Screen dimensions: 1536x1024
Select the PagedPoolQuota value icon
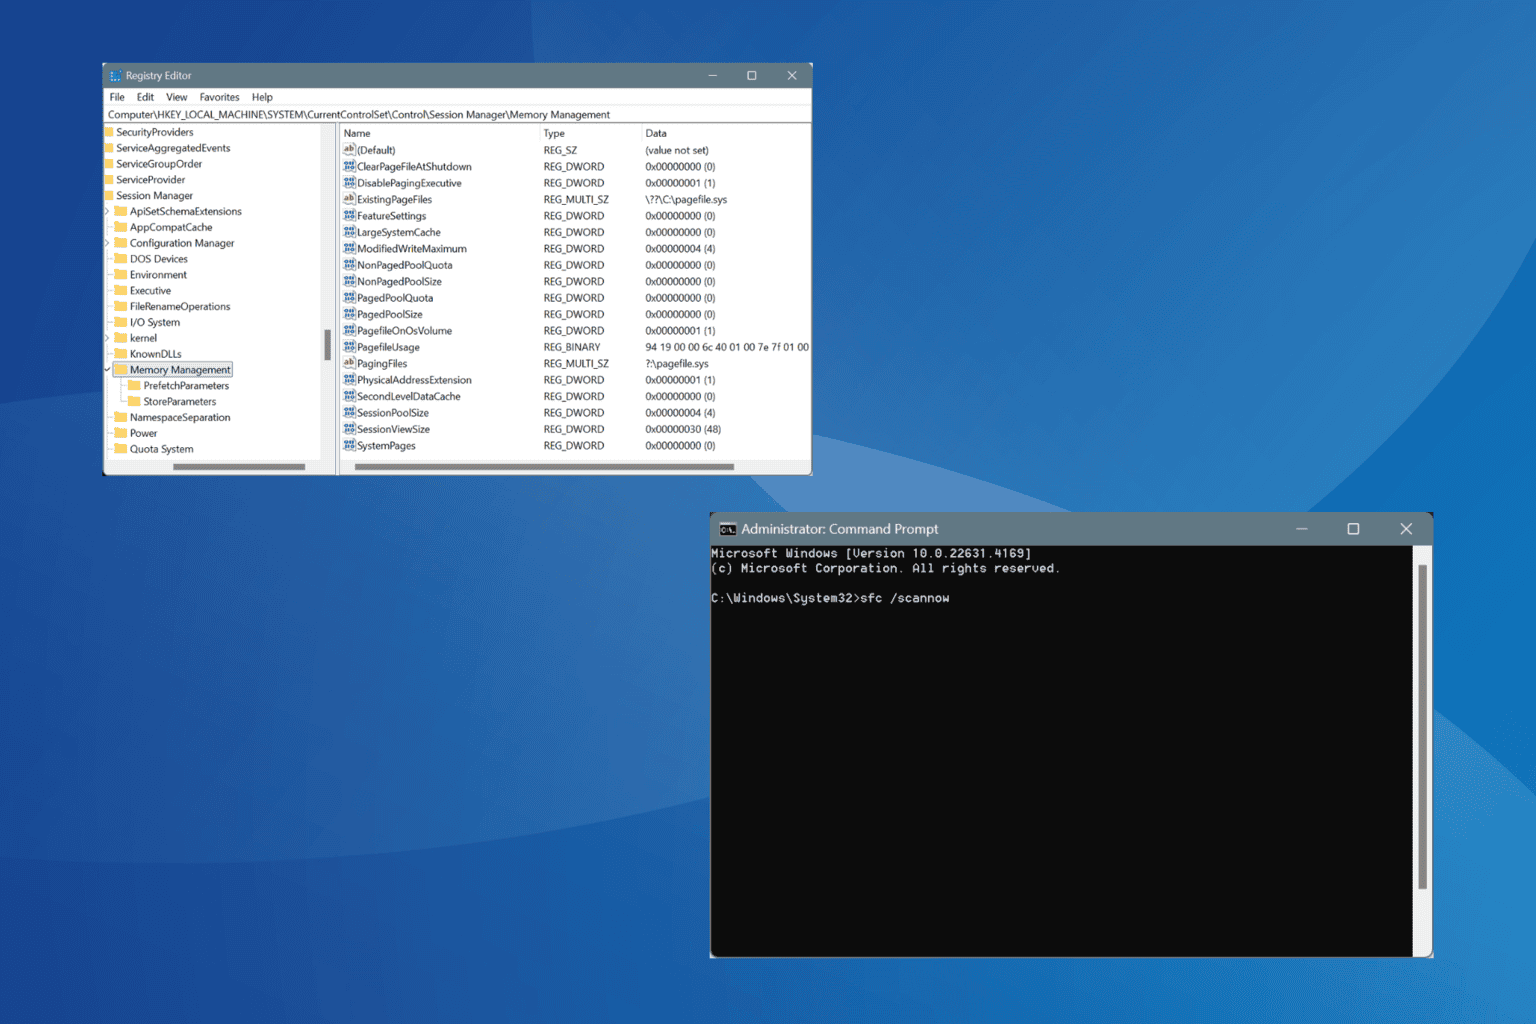point(349,298)
